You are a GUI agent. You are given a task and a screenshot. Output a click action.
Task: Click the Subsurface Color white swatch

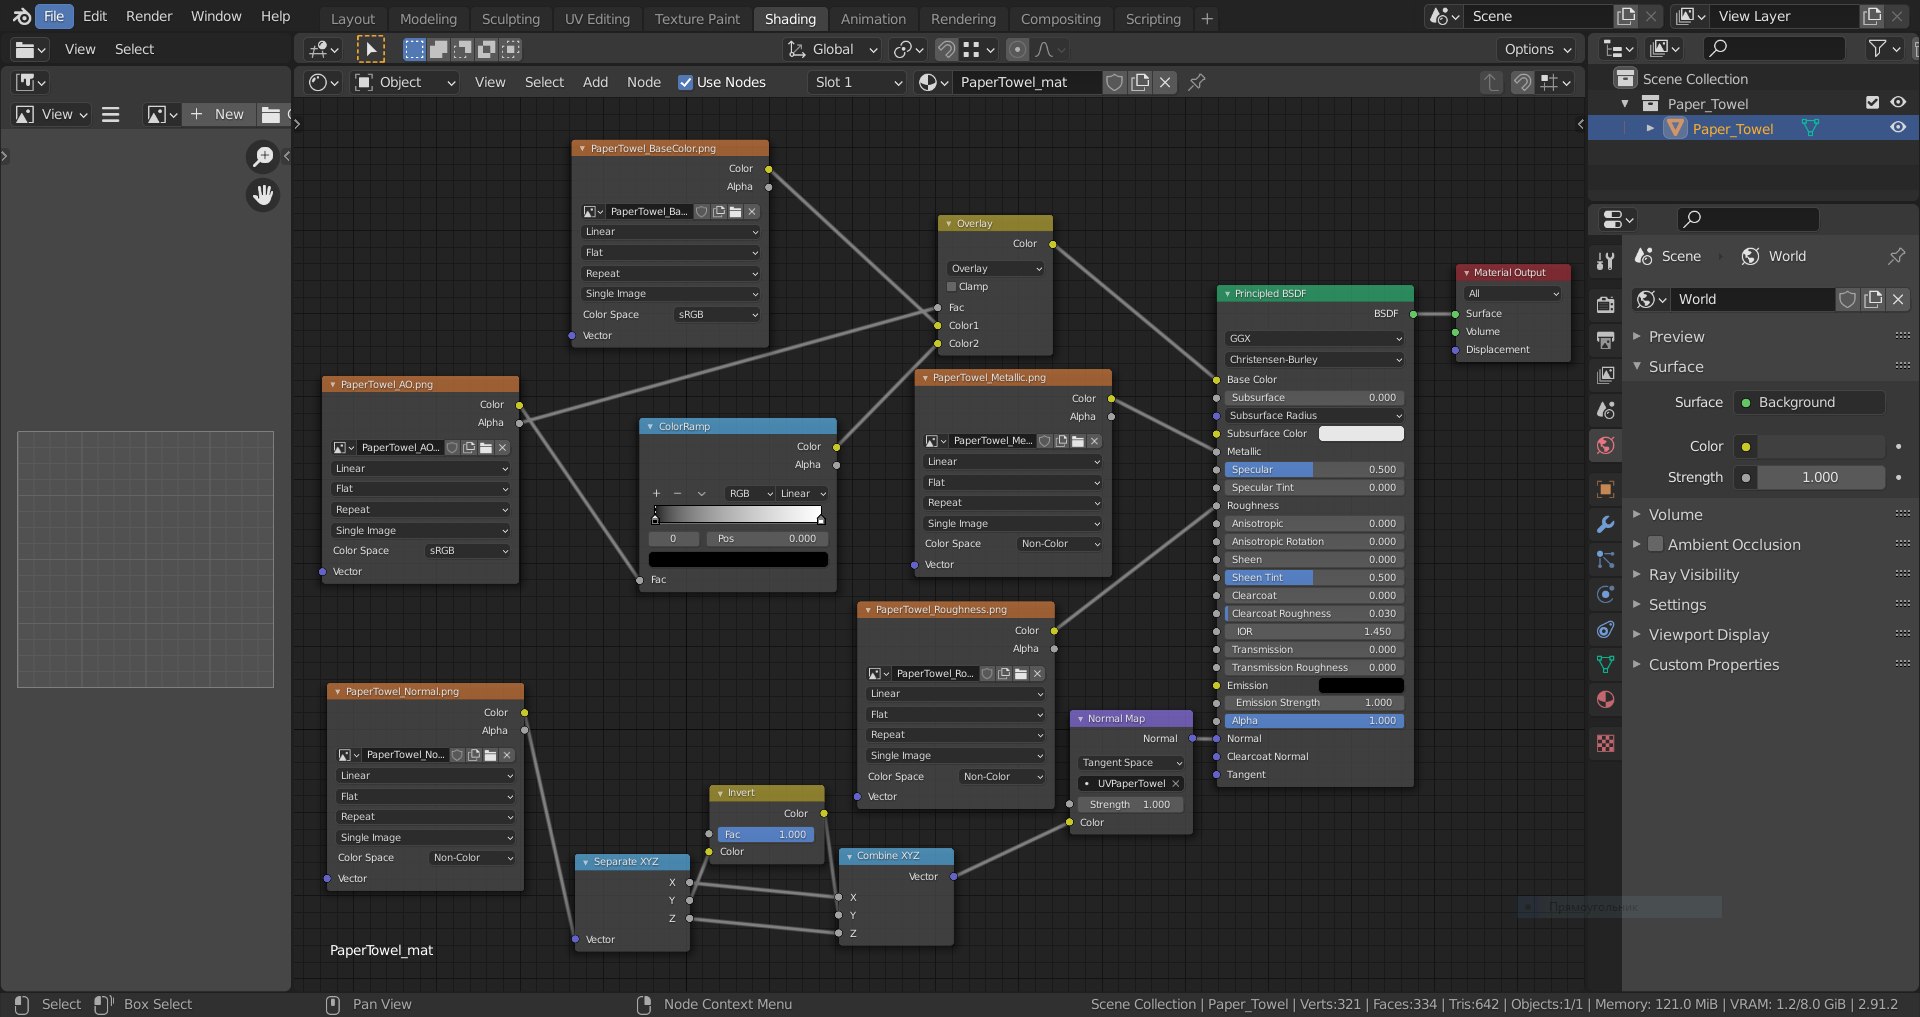1361,433
